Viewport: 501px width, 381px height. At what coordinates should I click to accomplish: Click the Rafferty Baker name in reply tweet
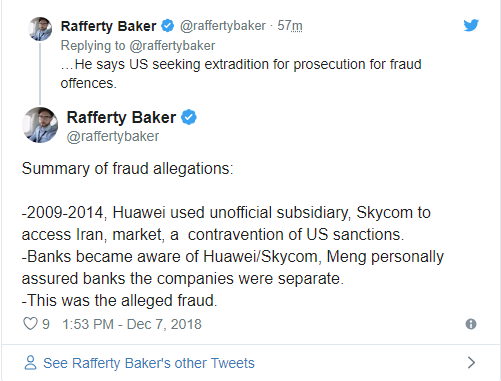(x=108, y=26)
